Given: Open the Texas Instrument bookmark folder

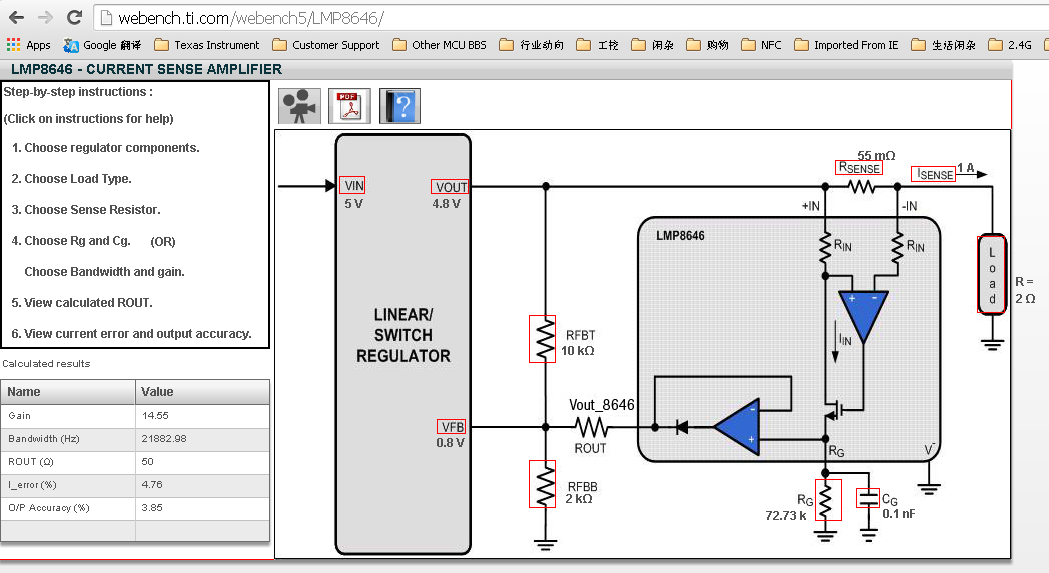Looking at the screenshot, I should 207,45.
